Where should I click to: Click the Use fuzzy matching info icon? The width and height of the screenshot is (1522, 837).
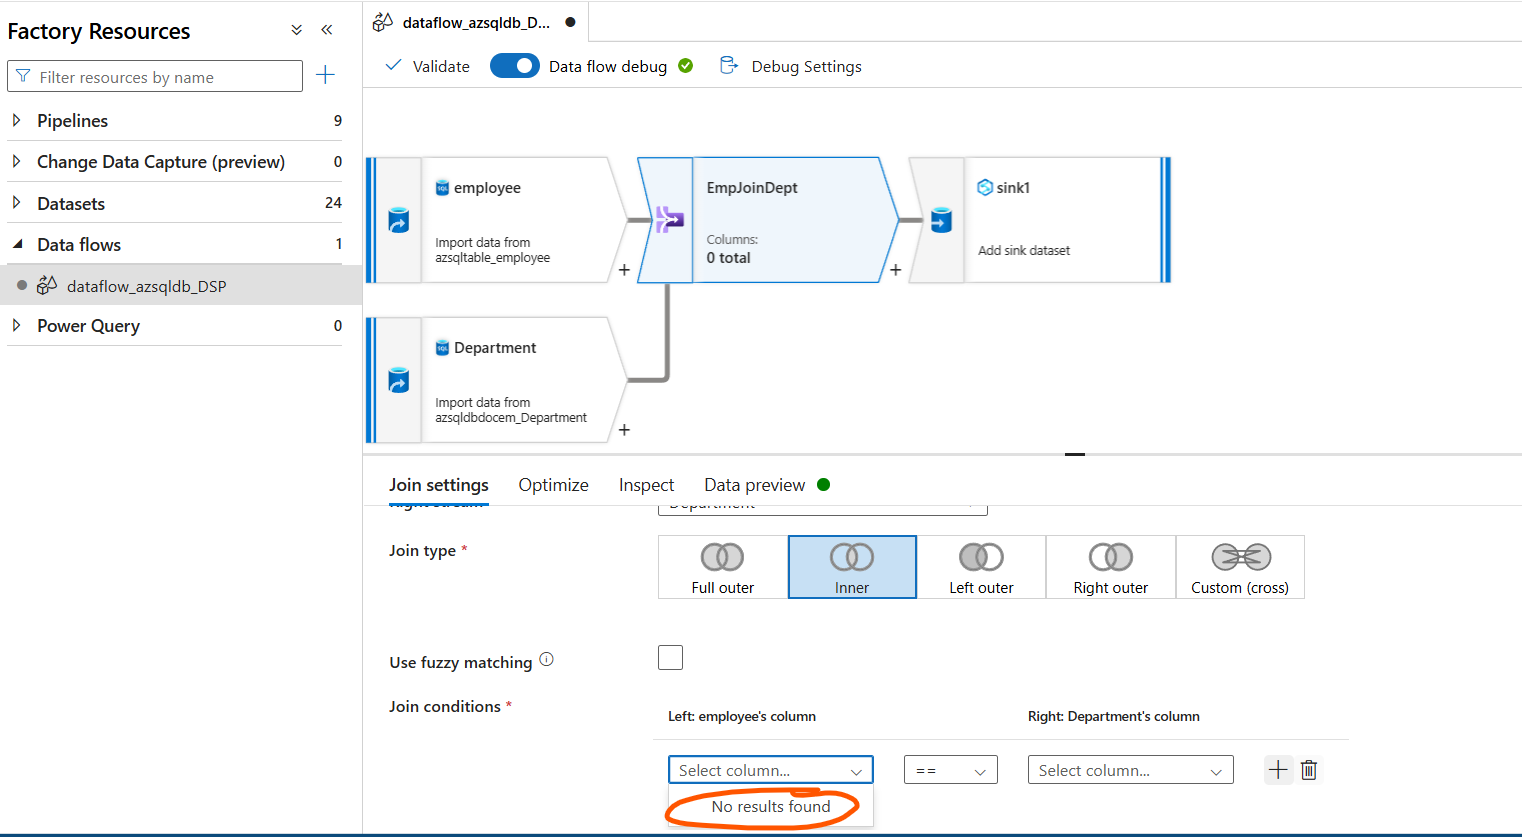[546, 657]
